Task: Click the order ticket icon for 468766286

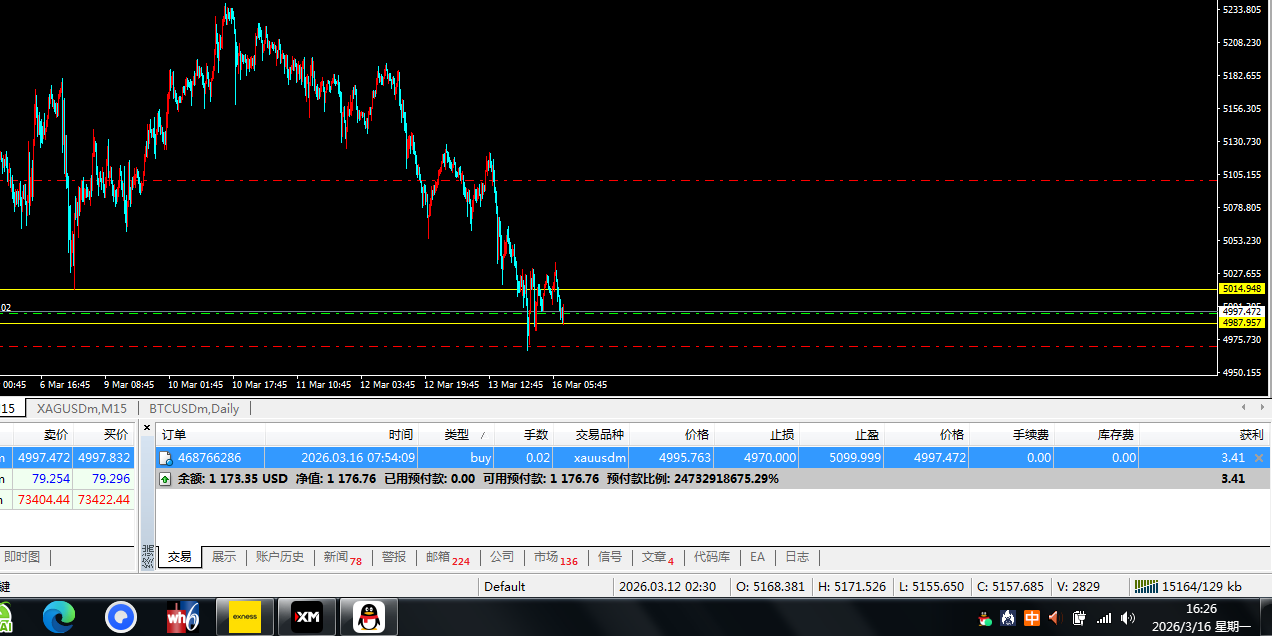Action: pyautogui.click(x=165, y=458)
